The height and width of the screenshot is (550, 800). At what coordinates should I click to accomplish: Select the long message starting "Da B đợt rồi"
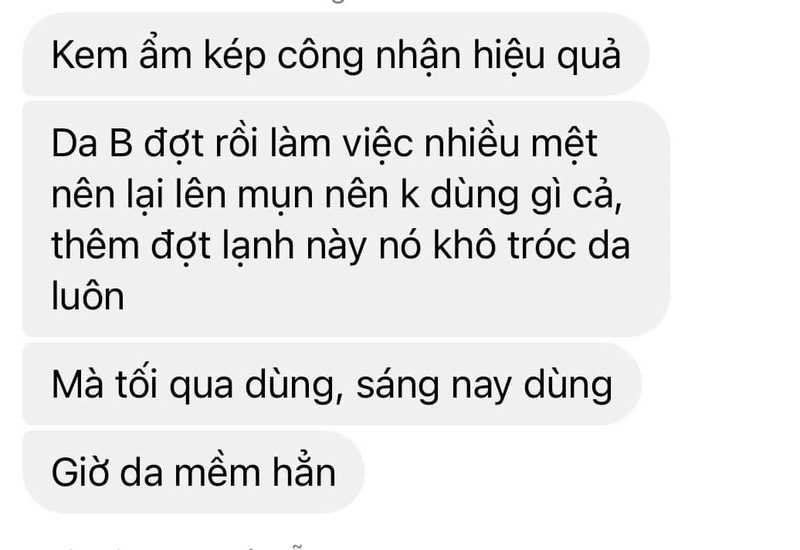tap(346, 219)
